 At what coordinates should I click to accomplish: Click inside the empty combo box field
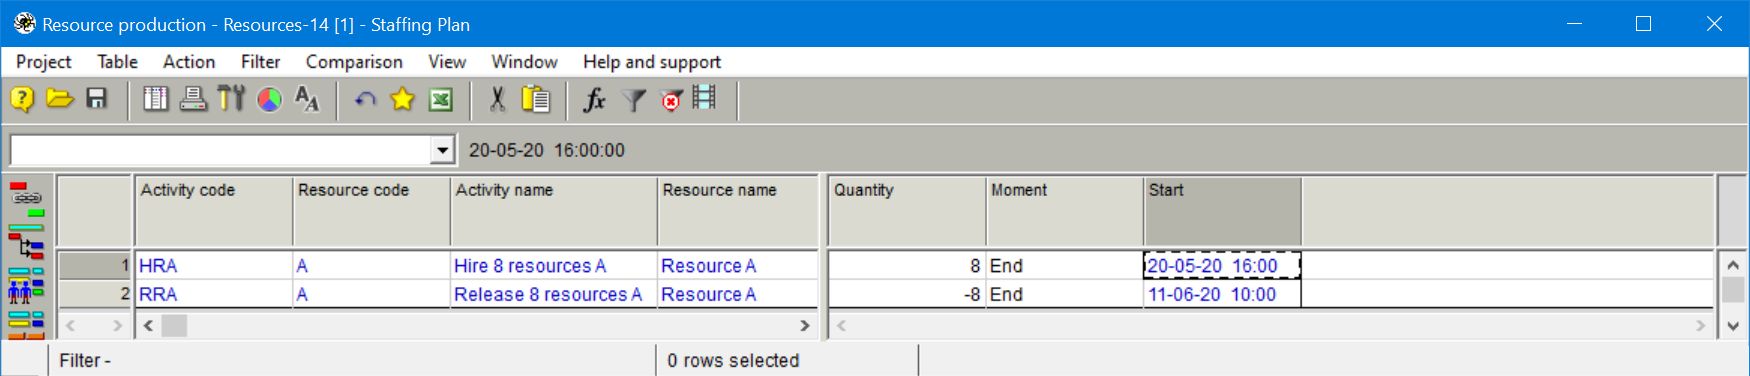(x=221, y=151)
